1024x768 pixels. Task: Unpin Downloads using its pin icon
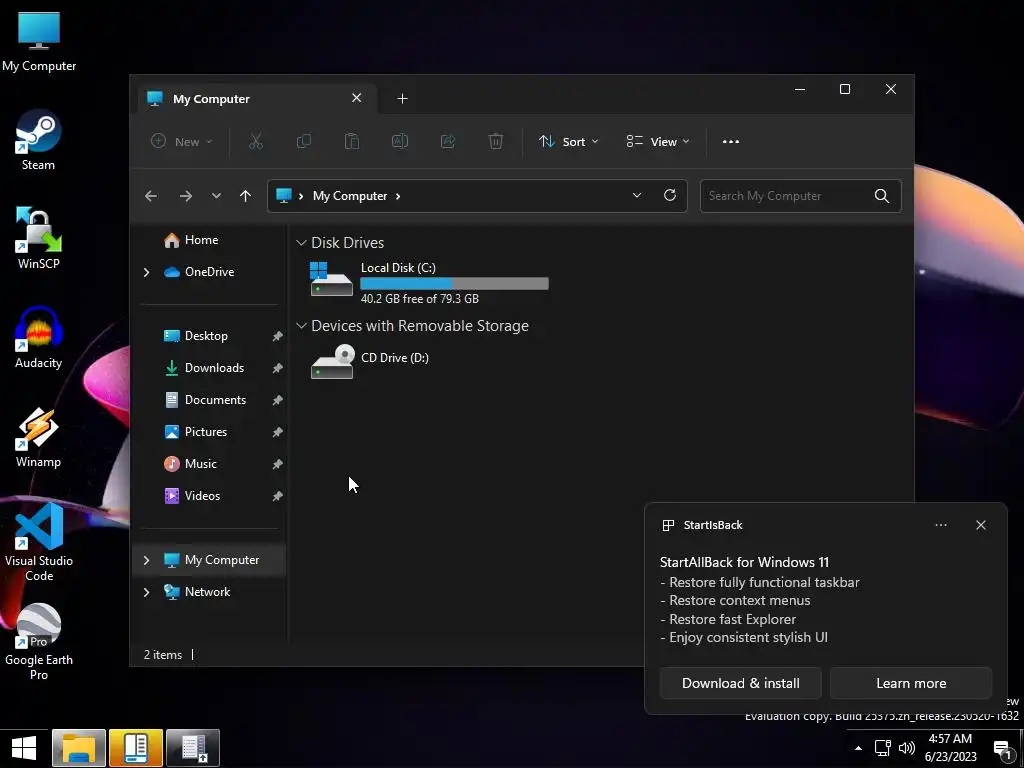[x=277, y=368]
